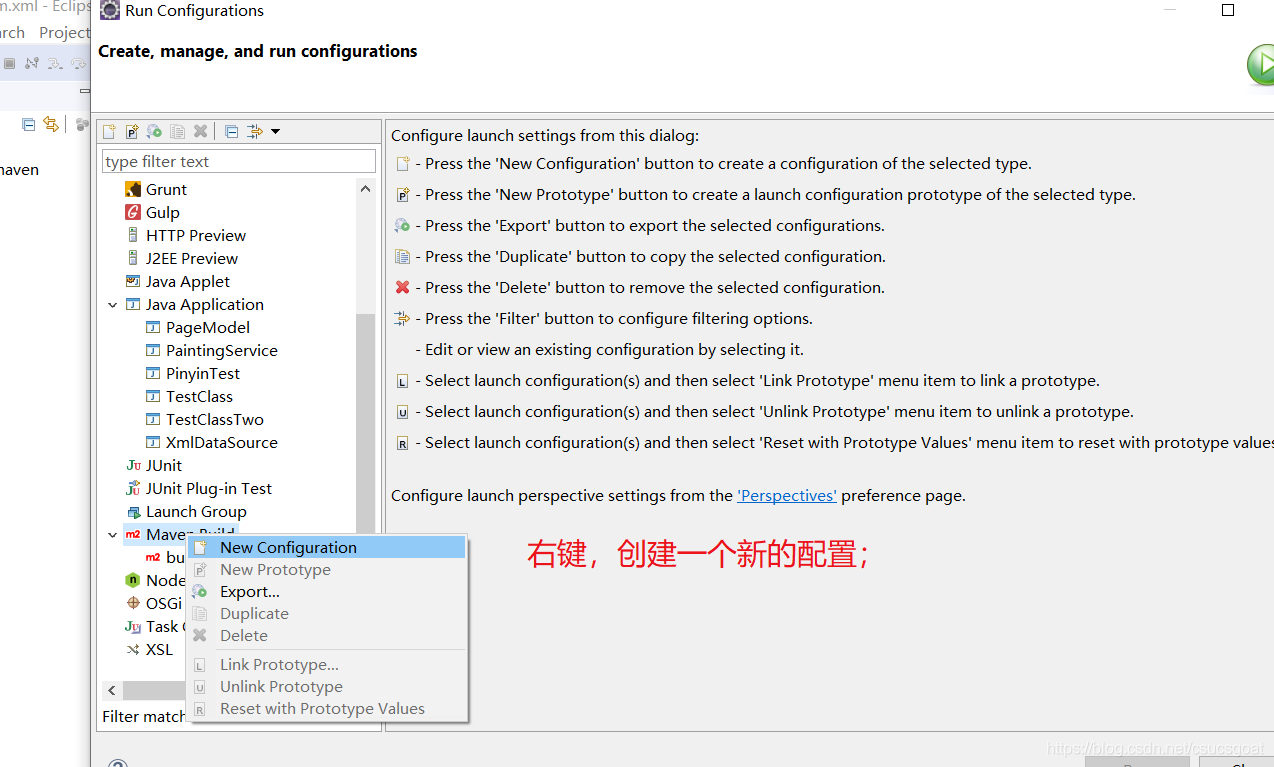
Task: Choose Duplicate in the context menu
Action: click(x=327, y=613)
